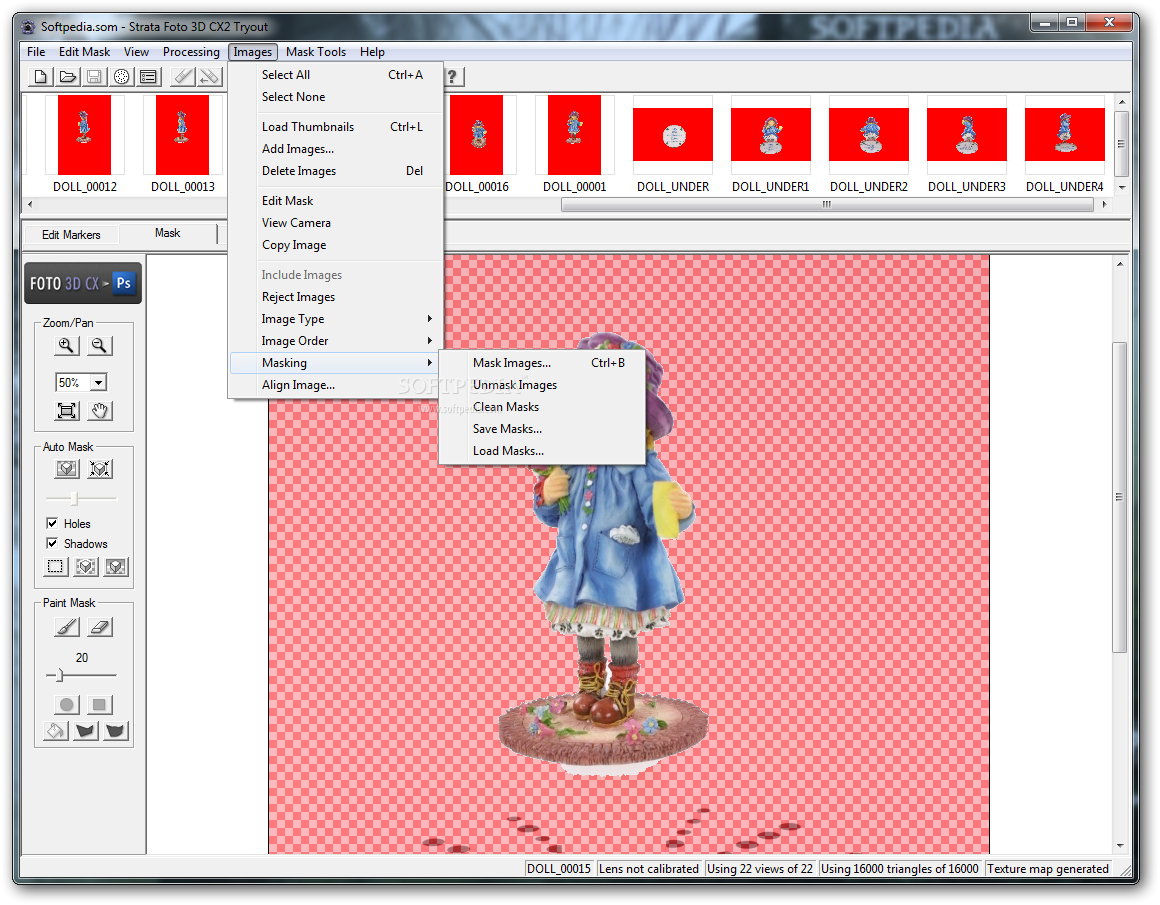The width and height of the screenshot is (1160, 905).
Task: Select the DOLL_UNDER thumbnail
Action: pos(672,144)
